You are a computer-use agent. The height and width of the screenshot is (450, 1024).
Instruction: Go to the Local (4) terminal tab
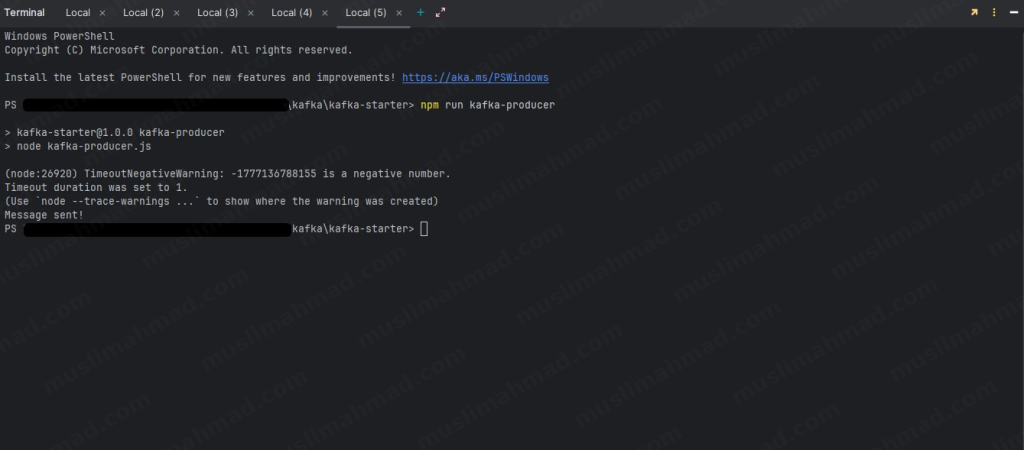pyautogui.click(x=291, y=12)
